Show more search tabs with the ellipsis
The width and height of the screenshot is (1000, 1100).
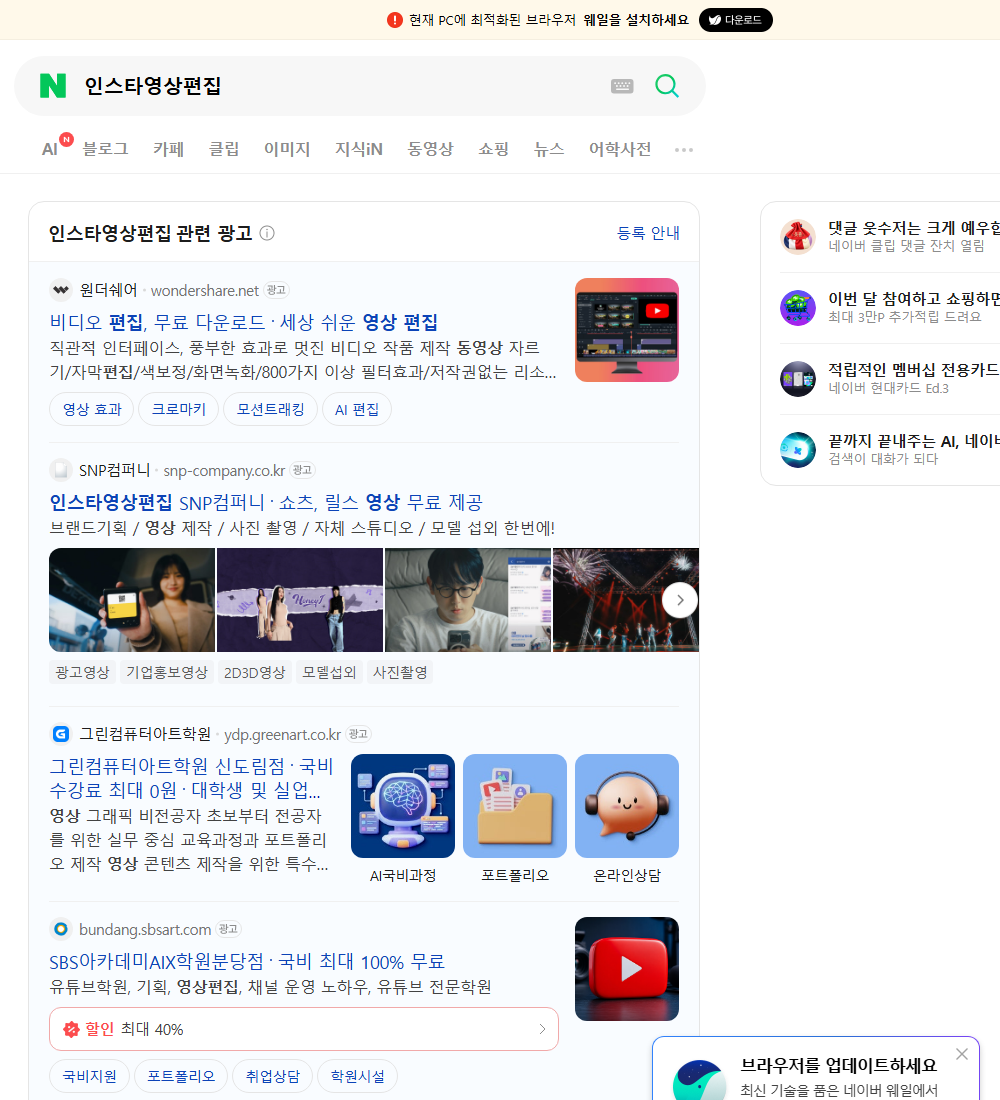point(684,149)
